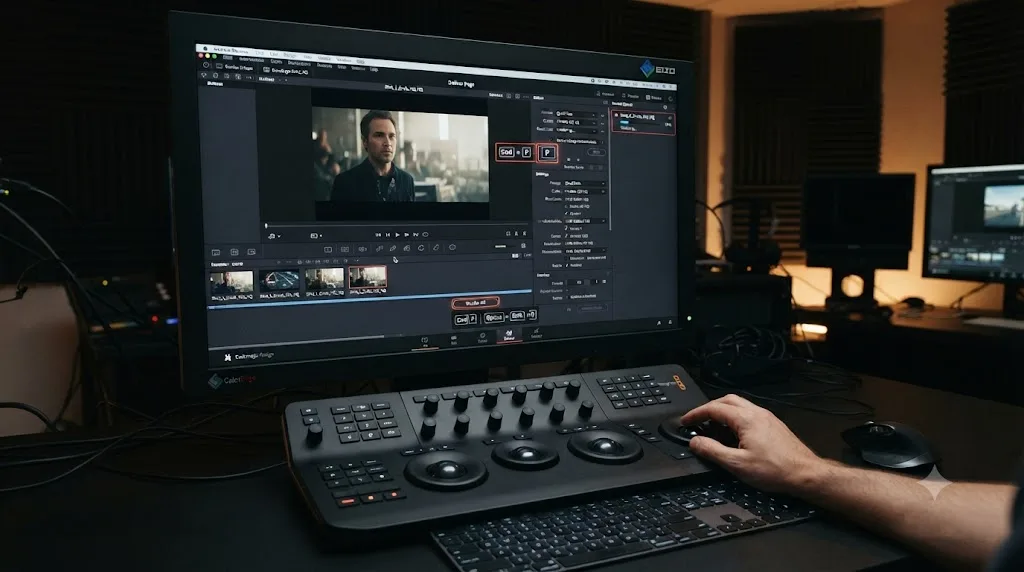Click the grid icon beside the zoom slider
This screenshot has width=1024, height=572.
[x=523, y=246]
